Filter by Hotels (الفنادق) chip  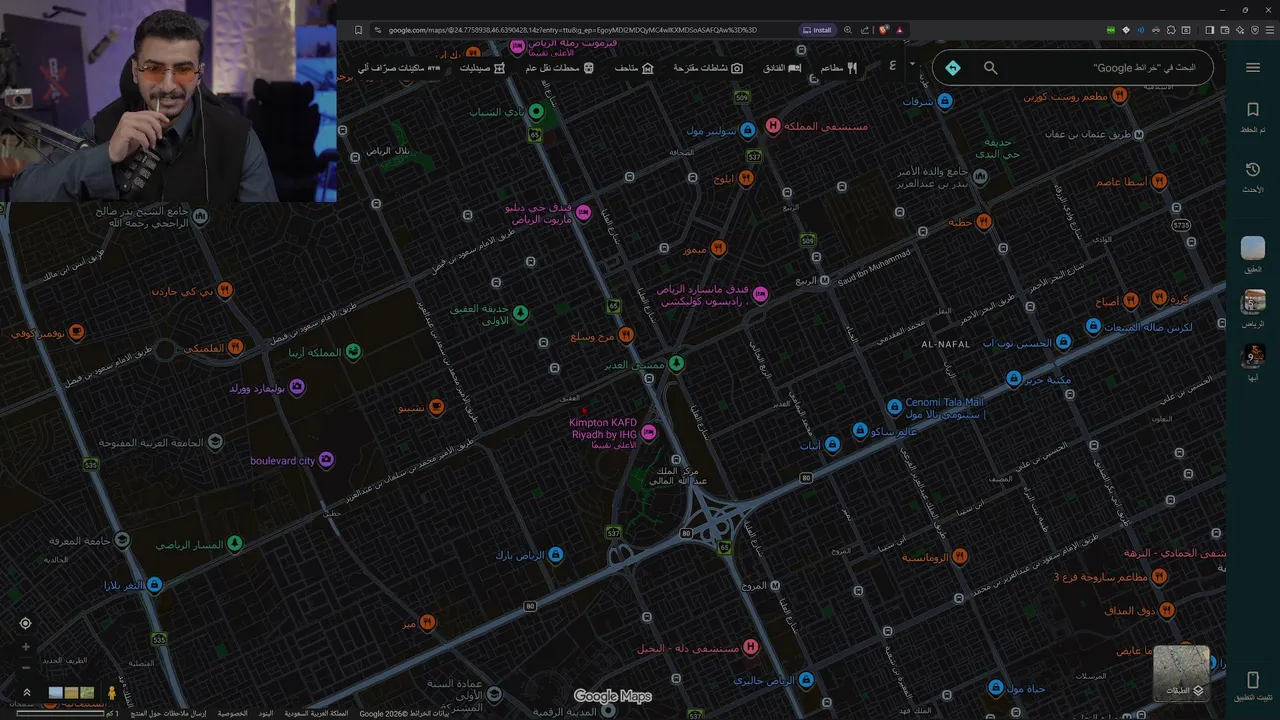click(782, 68)
